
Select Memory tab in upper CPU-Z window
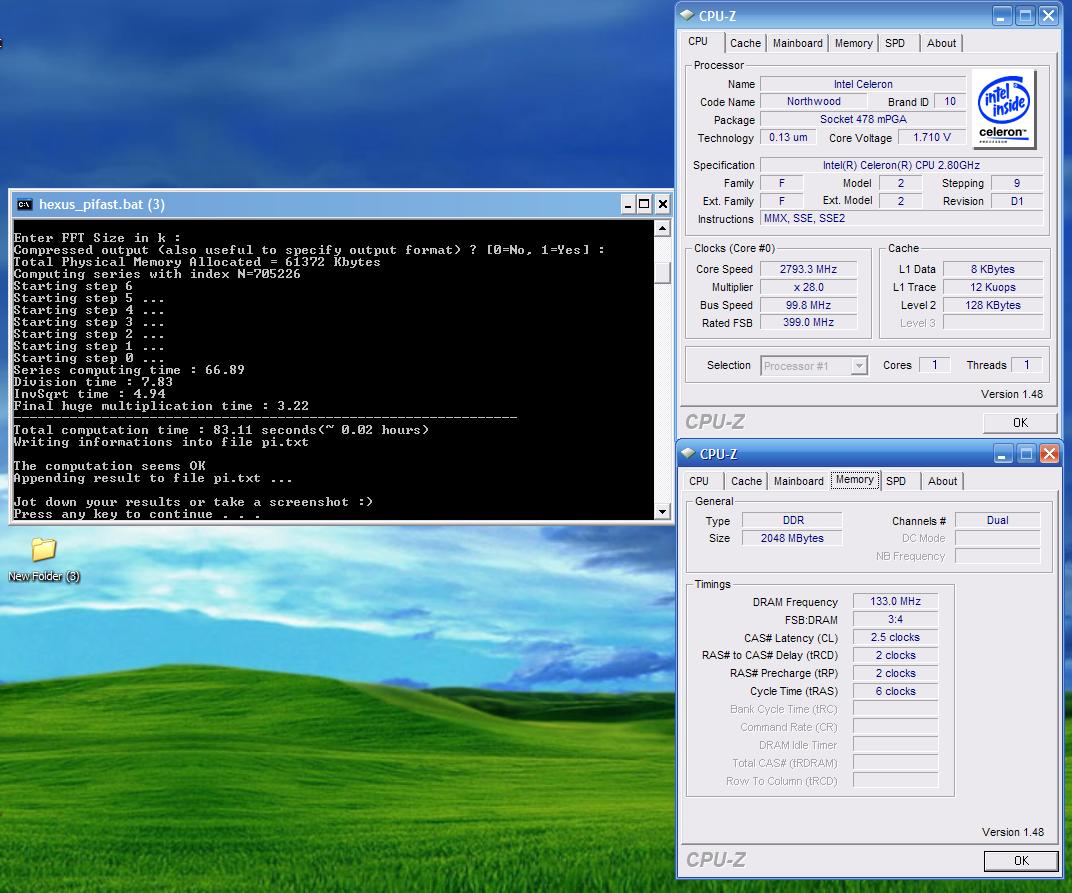pyautogui.click(x=853, y=43)
